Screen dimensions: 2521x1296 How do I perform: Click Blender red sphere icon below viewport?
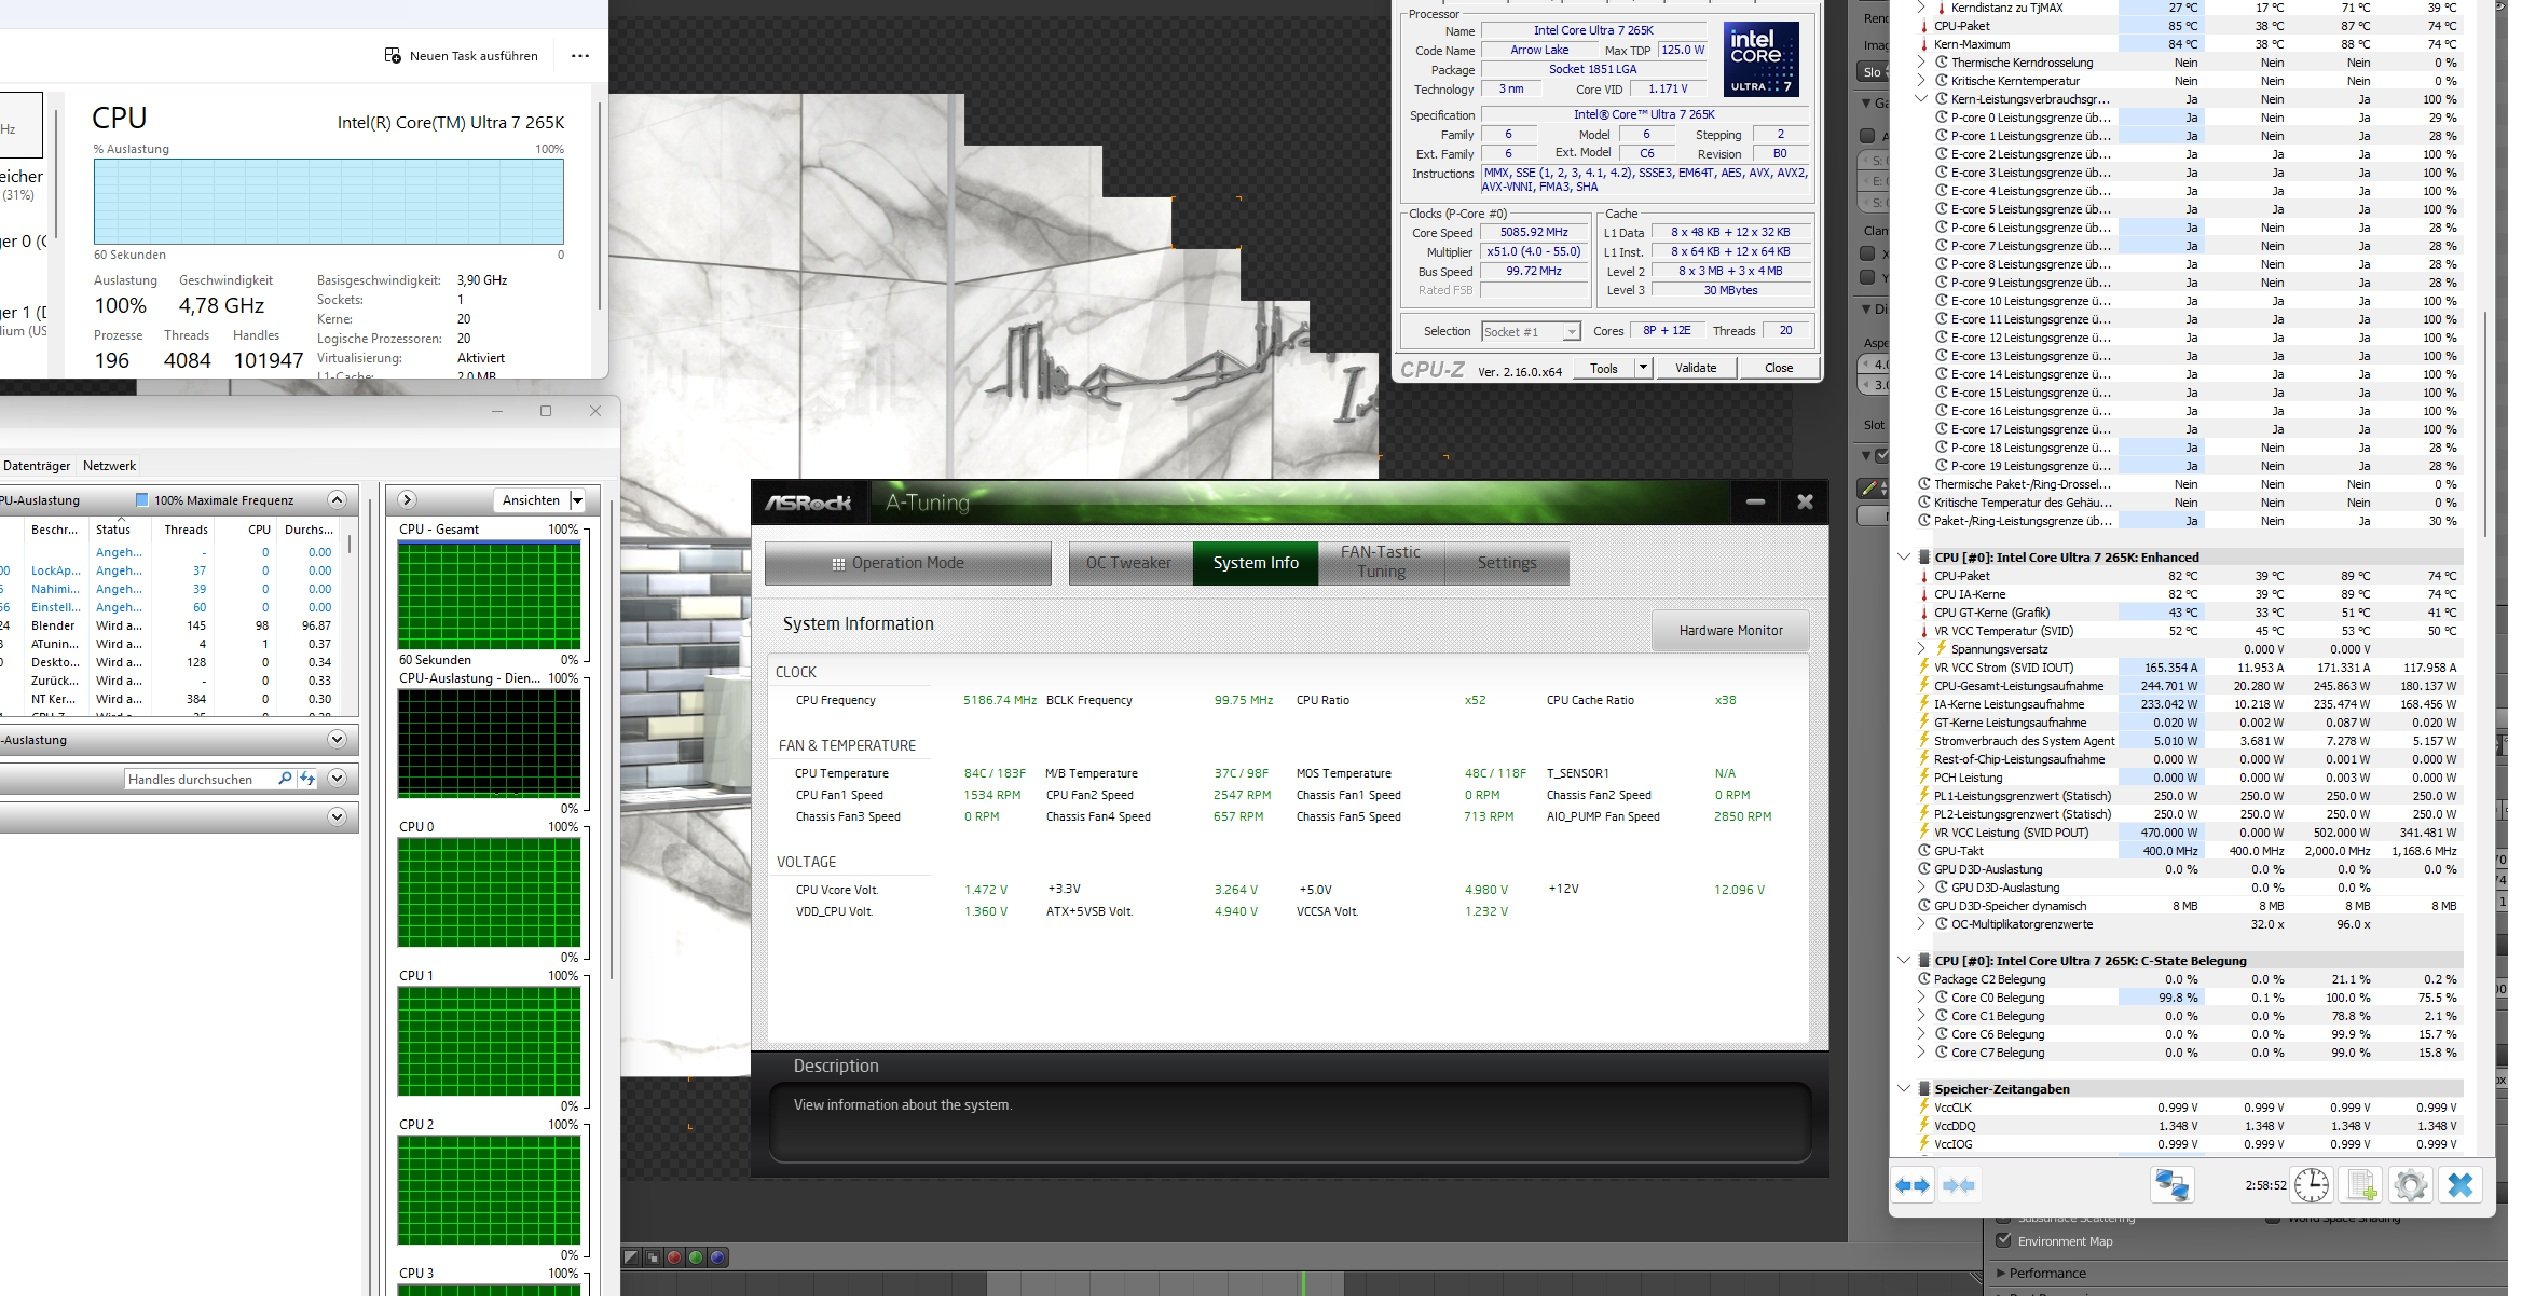[x=674, y=1257]
